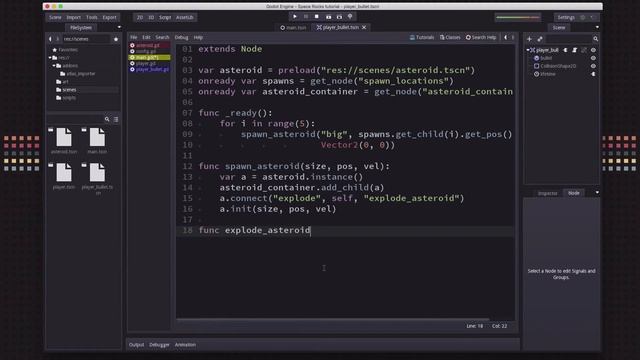Viewport: 640px width, 360px height.
Task: Open script editor Debug menu
Action: click(x=181, y=37)
